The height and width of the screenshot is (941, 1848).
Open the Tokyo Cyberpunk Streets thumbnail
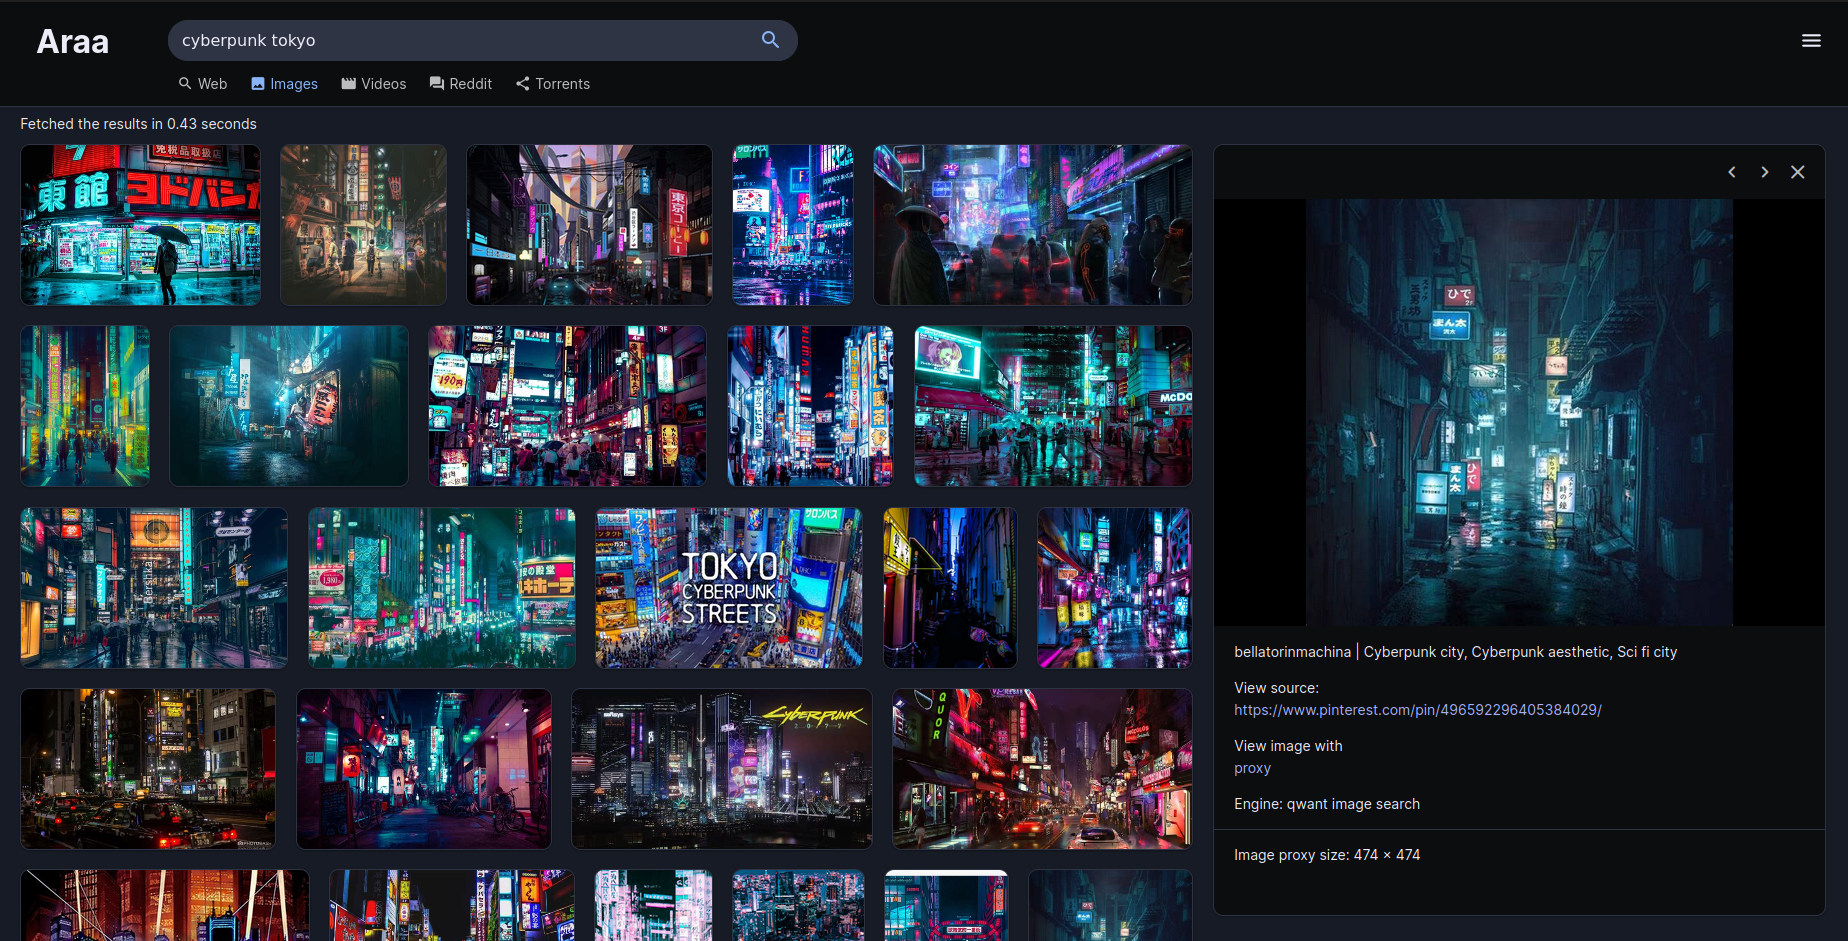pos(729,588)
